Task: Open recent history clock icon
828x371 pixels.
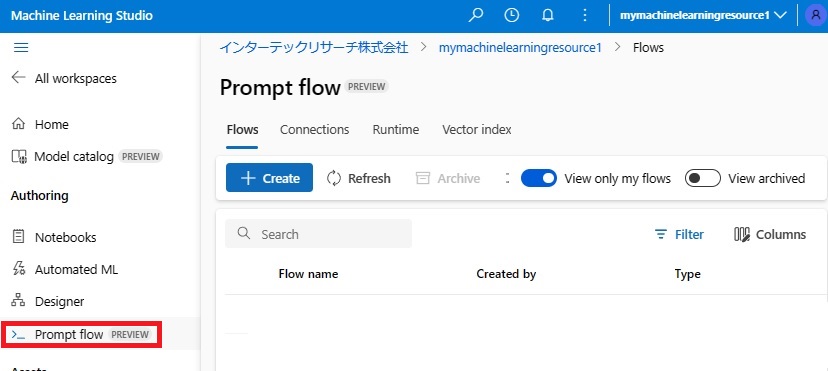Action: (512, 15)
